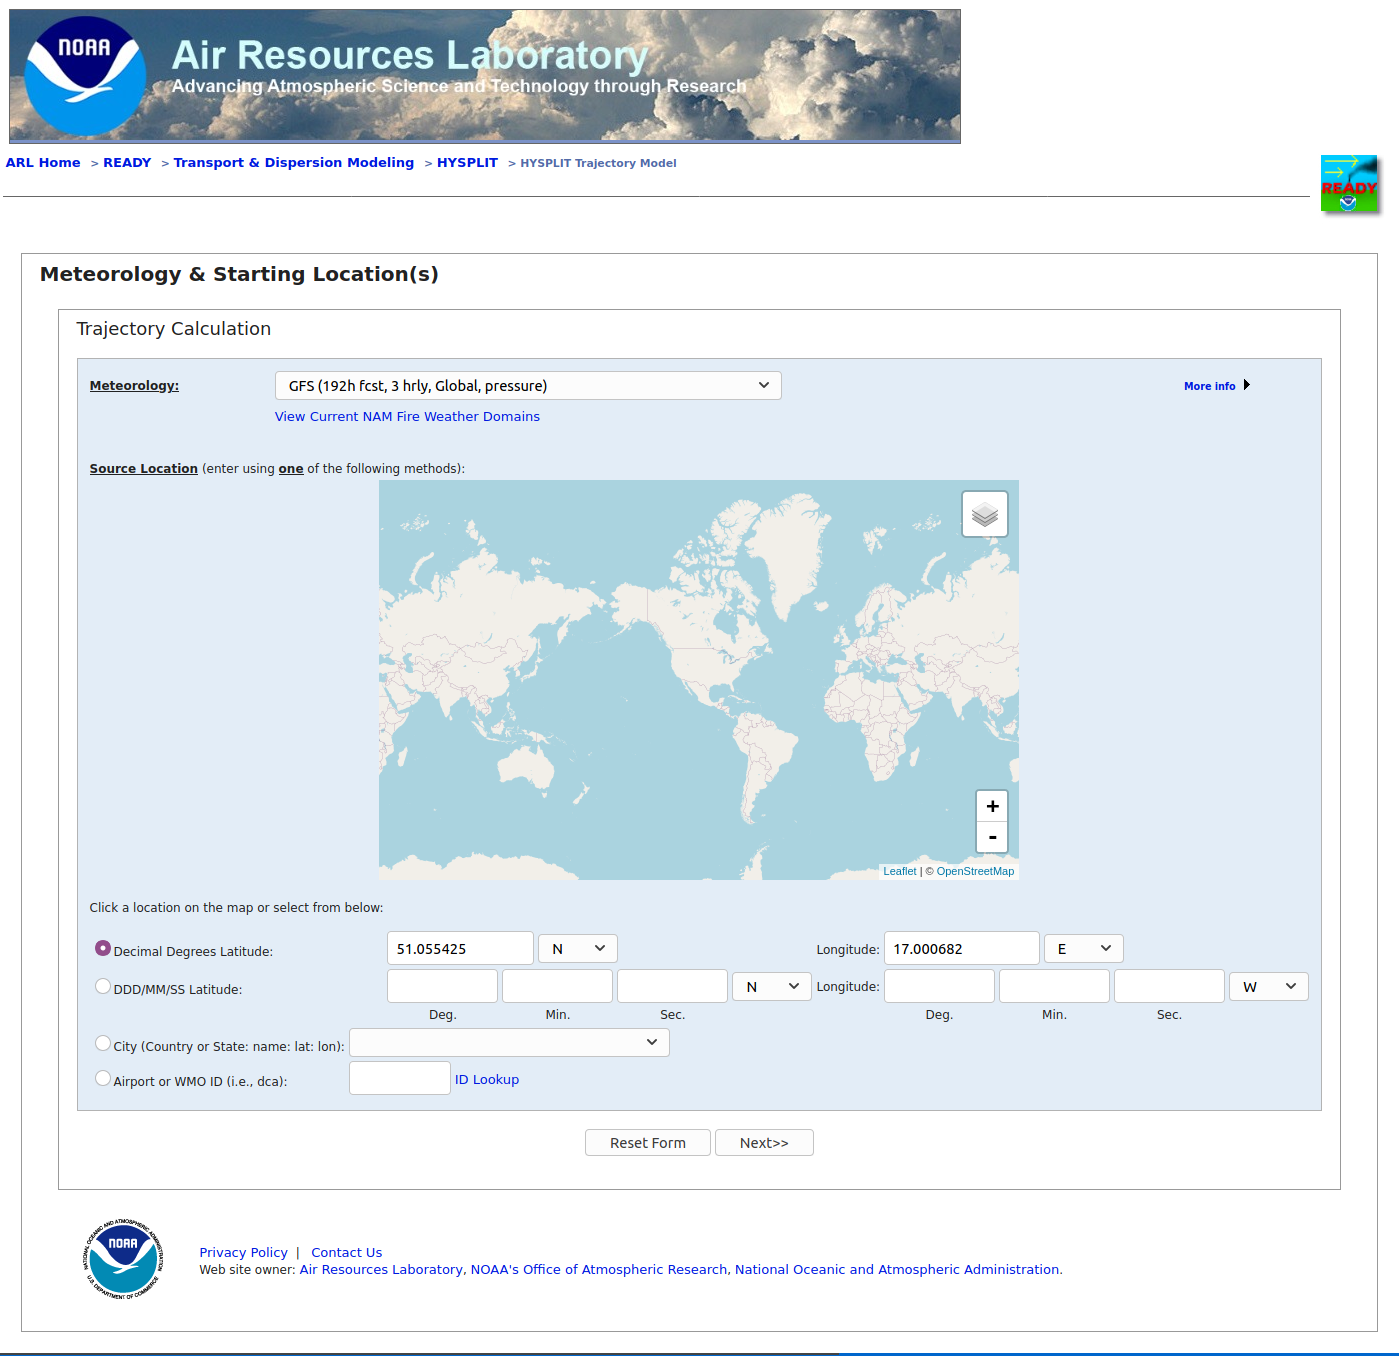Go to READY breadcrumb link
The image size is (1399, 1356).
pyautogui.click(x=127, y=162)
